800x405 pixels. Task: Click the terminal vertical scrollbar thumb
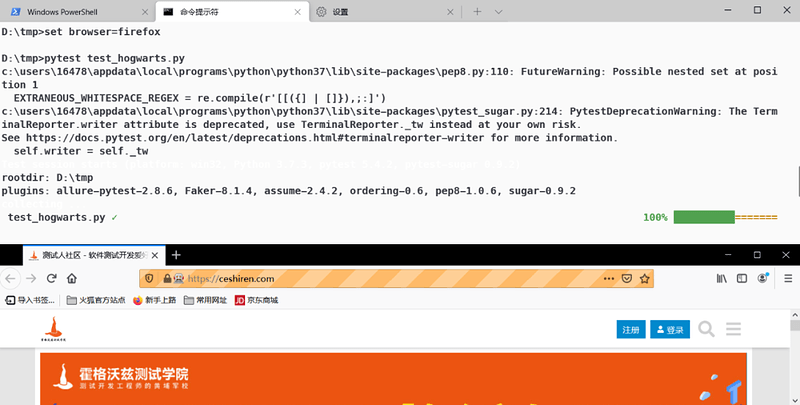point(797,181)
